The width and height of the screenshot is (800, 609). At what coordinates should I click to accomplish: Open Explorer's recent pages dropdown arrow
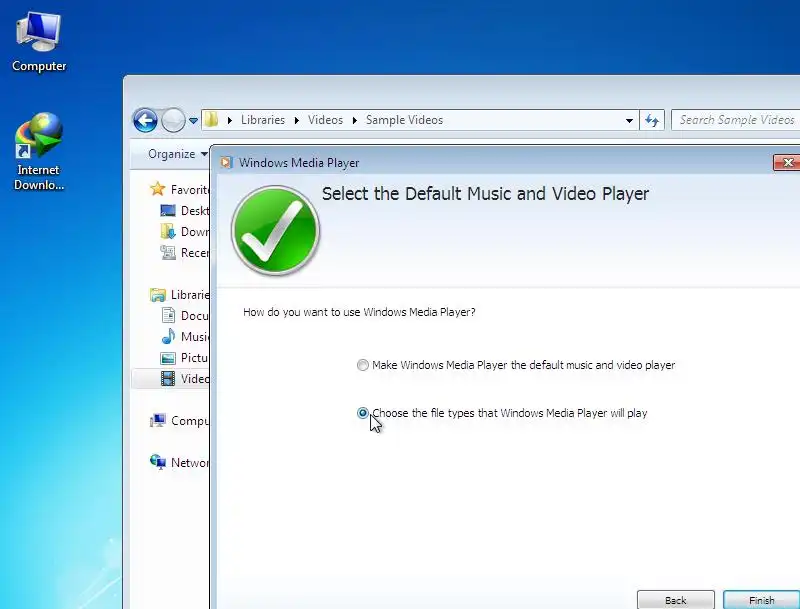point(193,121)
